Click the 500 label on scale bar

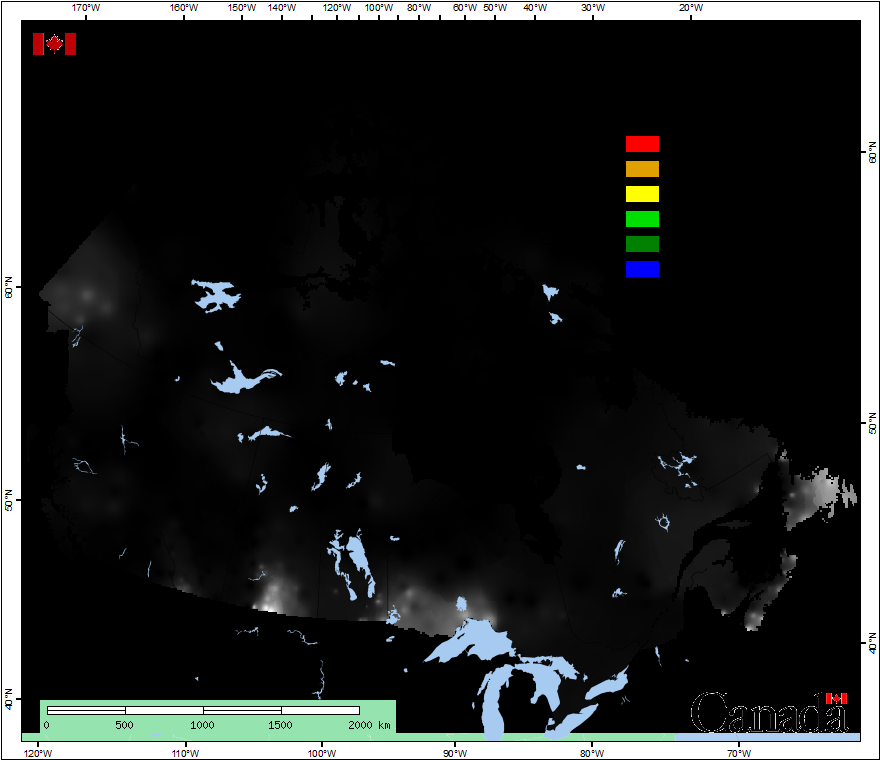tap(124, 725)
